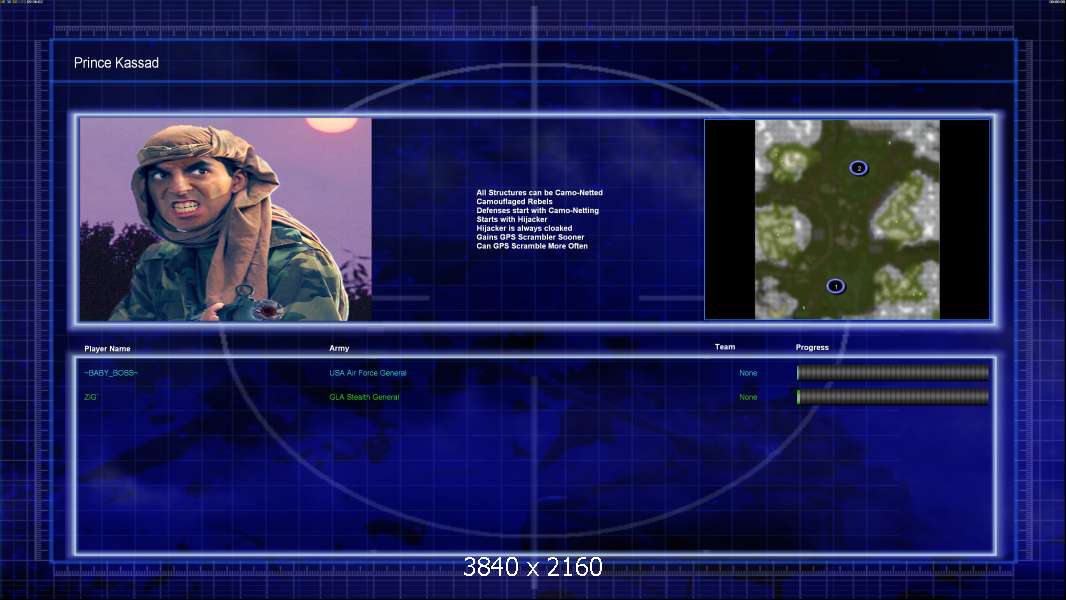
Task: Click 'Gains GPS Scrambler Sooner' line
Action: point(530,237)
